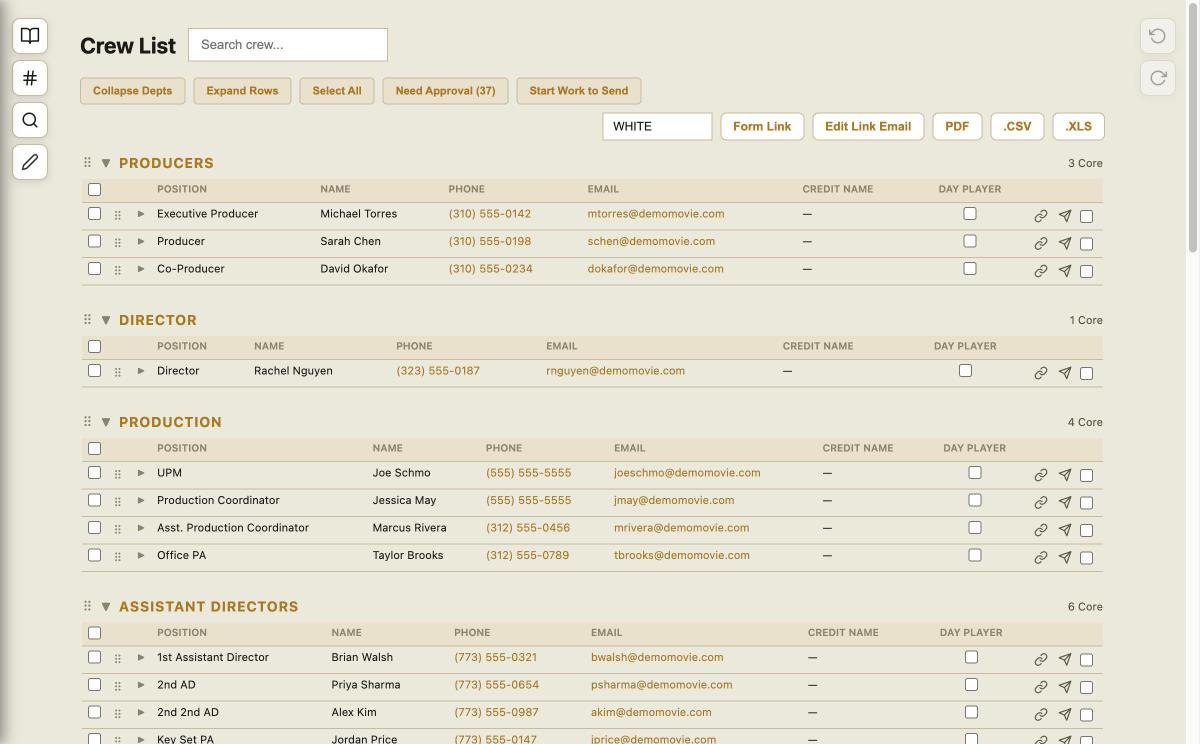The width and height of the screenshot is (1200, 744).
Task: Click the undo arrow icon
Action: pyautogui.click(x=1158, y=36)
